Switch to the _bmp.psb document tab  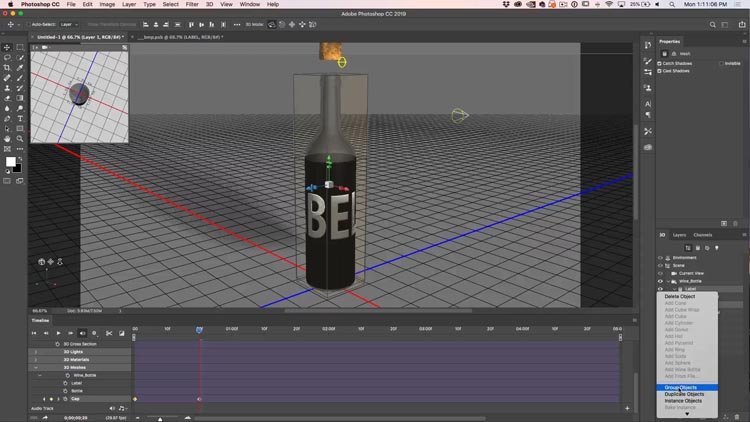(x=180, y=37)
